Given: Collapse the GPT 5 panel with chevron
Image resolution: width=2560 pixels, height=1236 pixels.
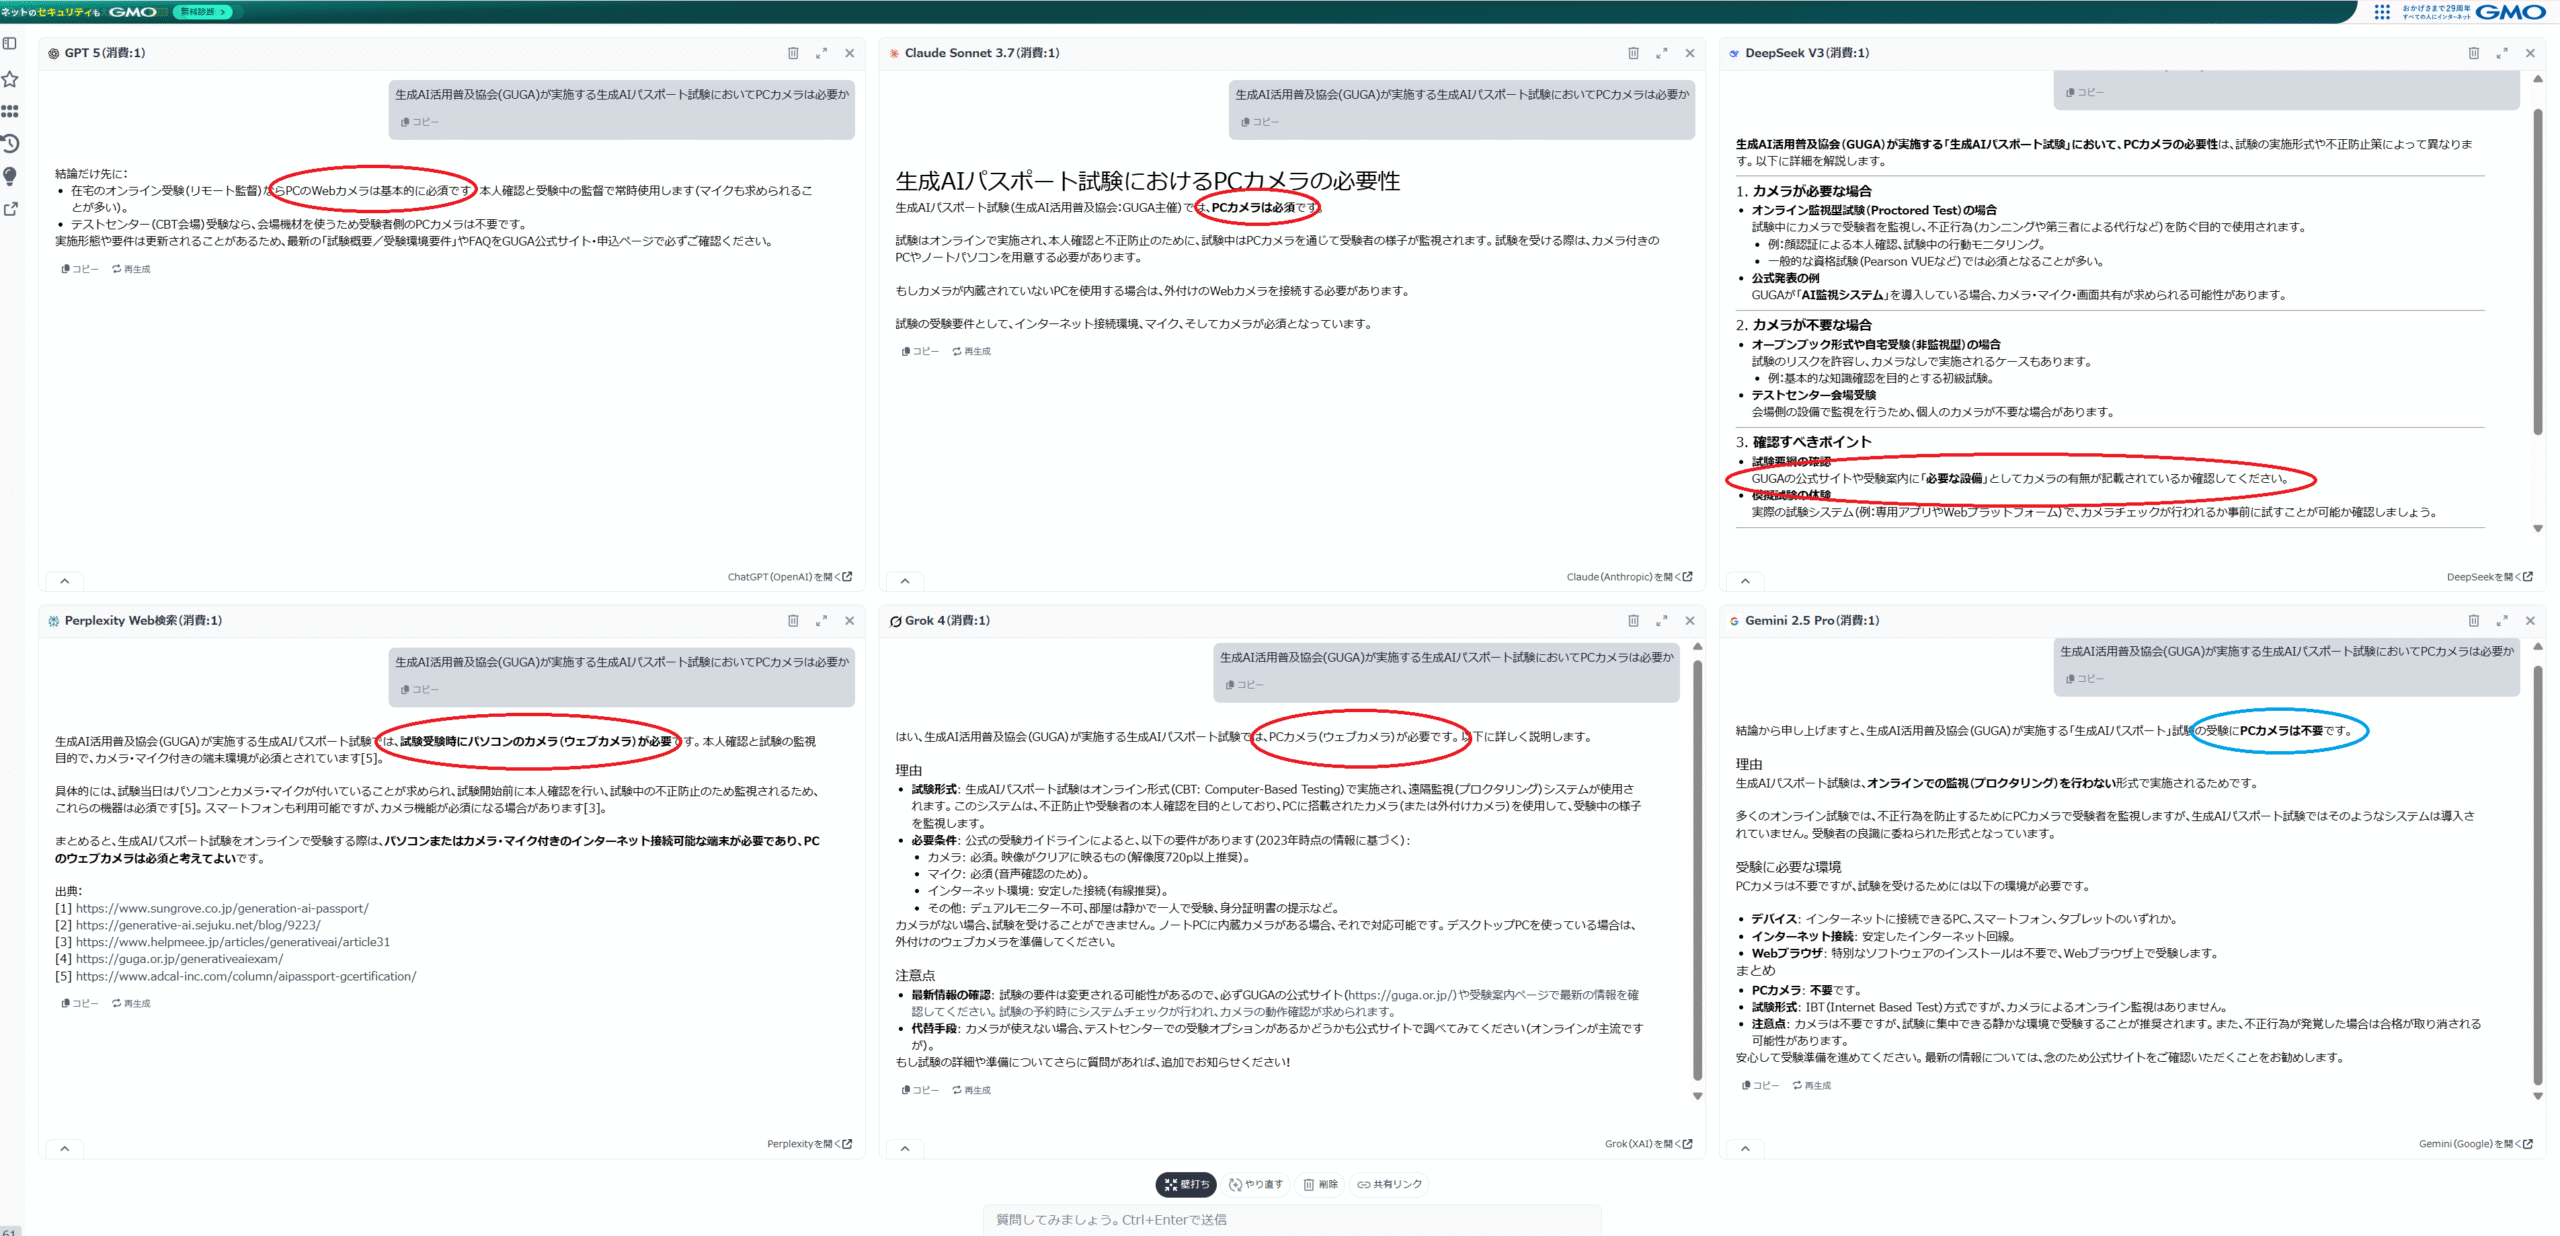Looking at the screenshot, I should point(65,581).
